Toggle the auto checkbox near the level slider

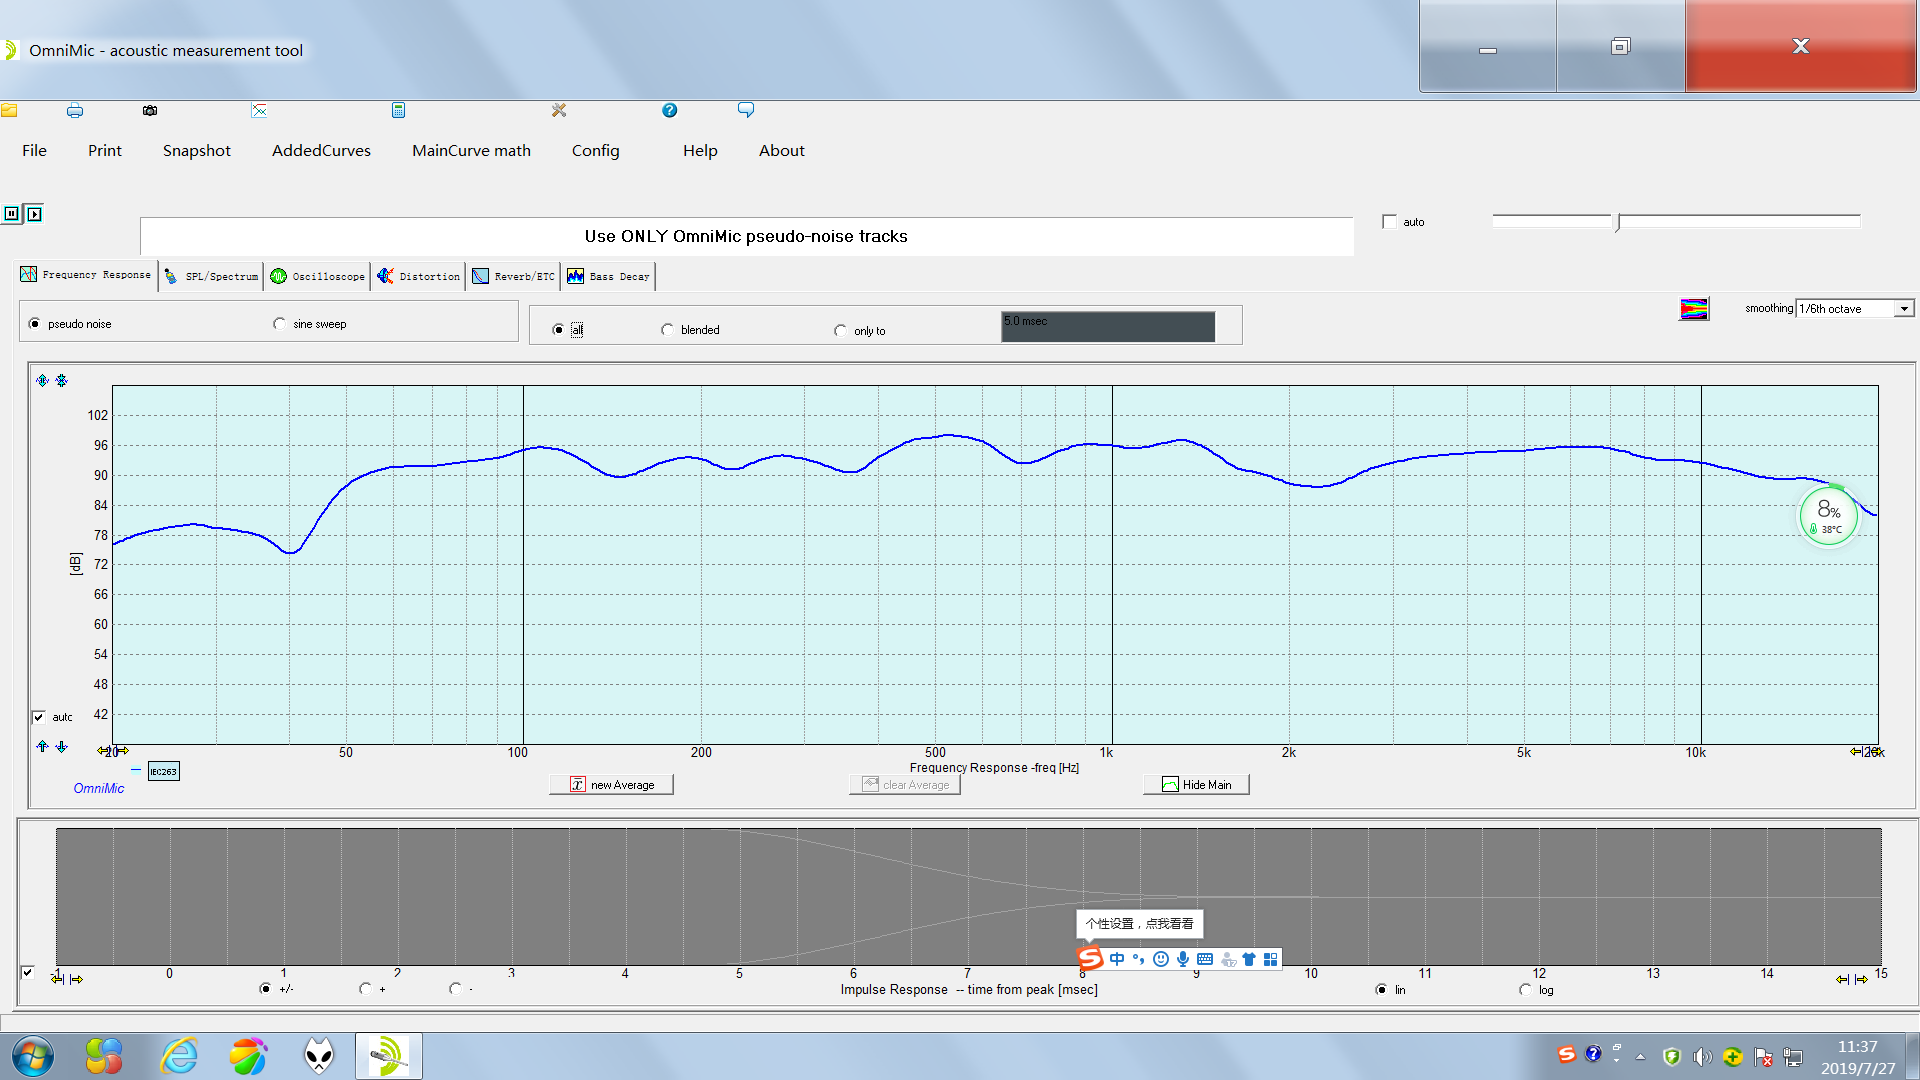tap(1389, 222)
